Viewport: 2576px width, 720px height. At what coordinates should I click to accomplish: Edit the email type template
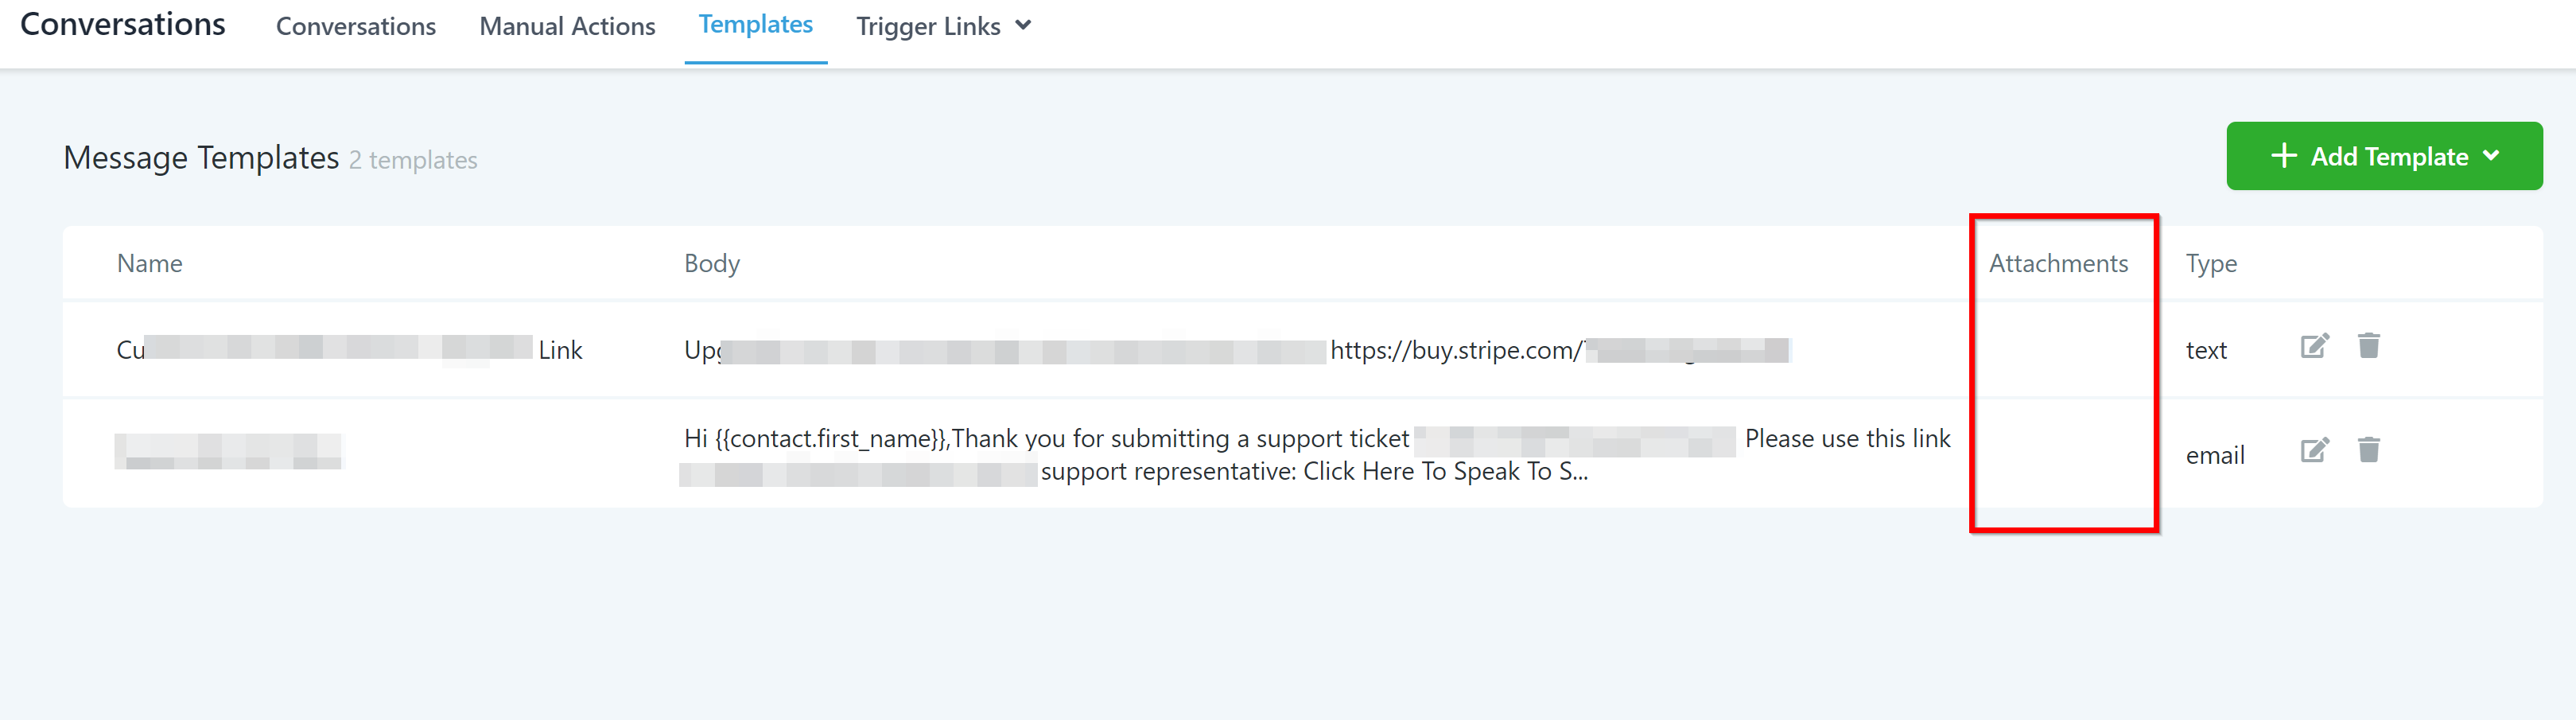(2314, 450)
